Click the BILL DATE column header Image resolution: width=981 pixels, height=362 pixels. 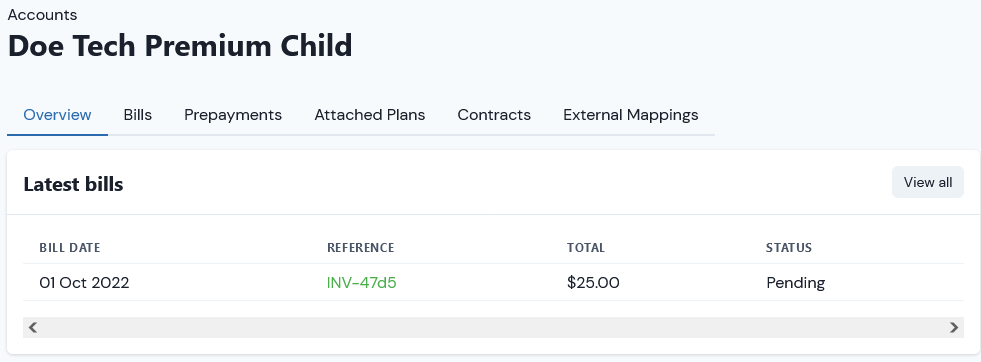tap(70, 248)
